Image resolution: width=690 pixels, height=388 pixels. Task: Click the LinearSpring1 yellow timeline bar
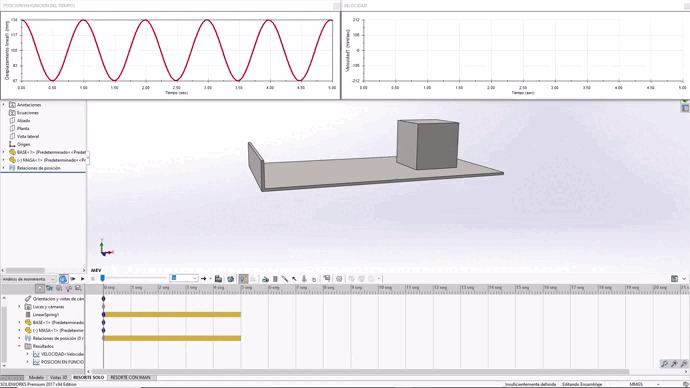click(172, 315)
